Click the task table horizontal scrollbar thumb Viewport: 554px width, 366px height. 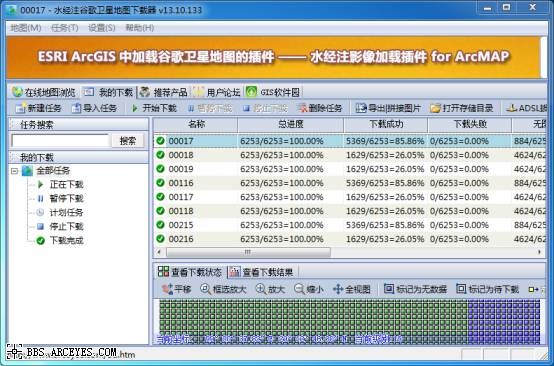248,252
